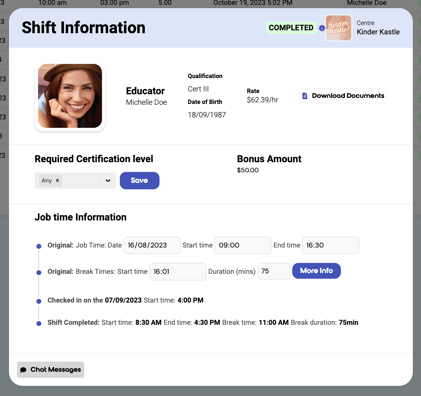Click the original job End time field

tap(331, 245)
